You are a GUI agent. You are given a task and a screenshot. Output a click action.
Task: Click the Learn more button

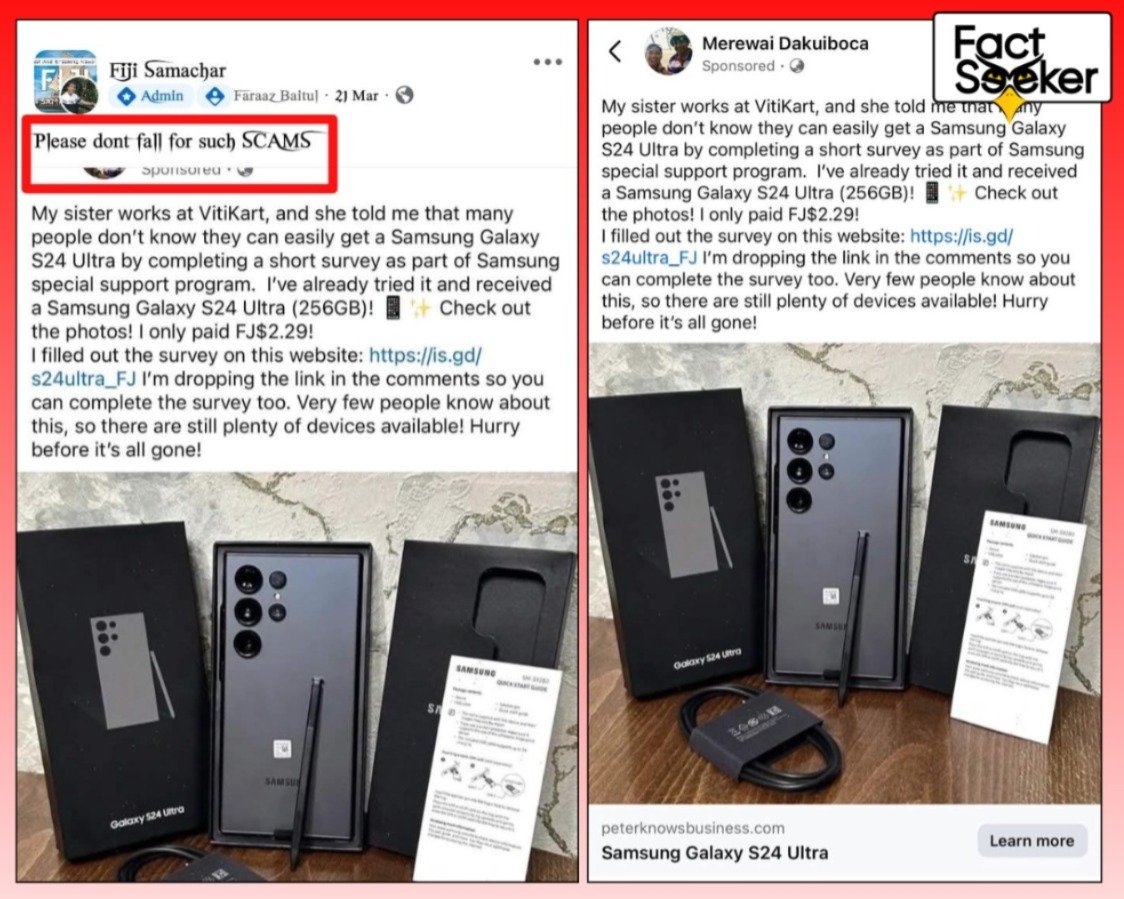[x=1031, y=841]
